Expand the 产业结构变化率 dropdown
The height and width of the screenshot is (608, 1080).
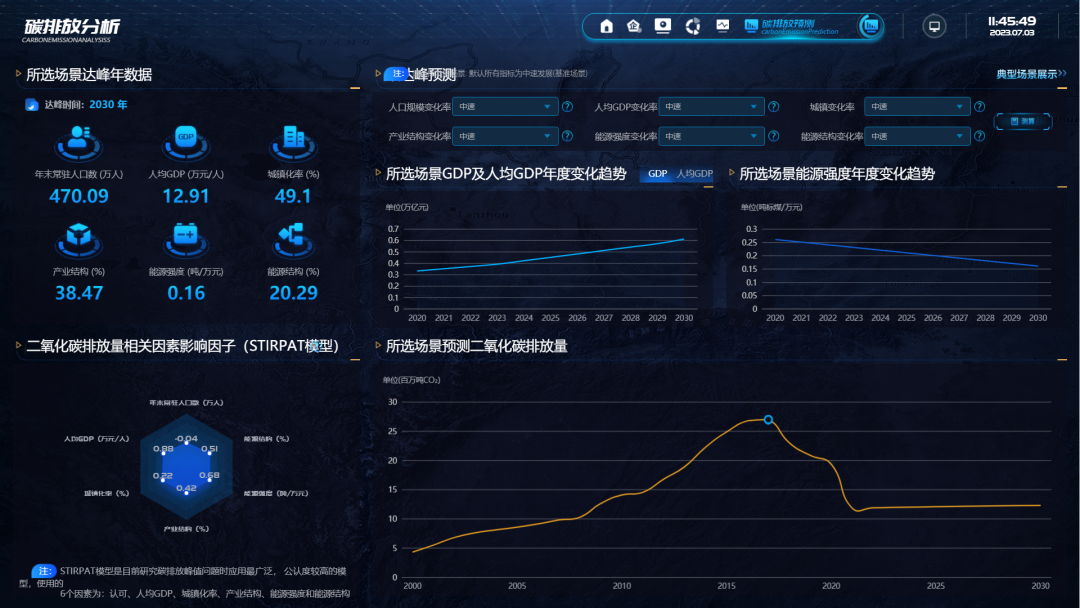point(505,137)
